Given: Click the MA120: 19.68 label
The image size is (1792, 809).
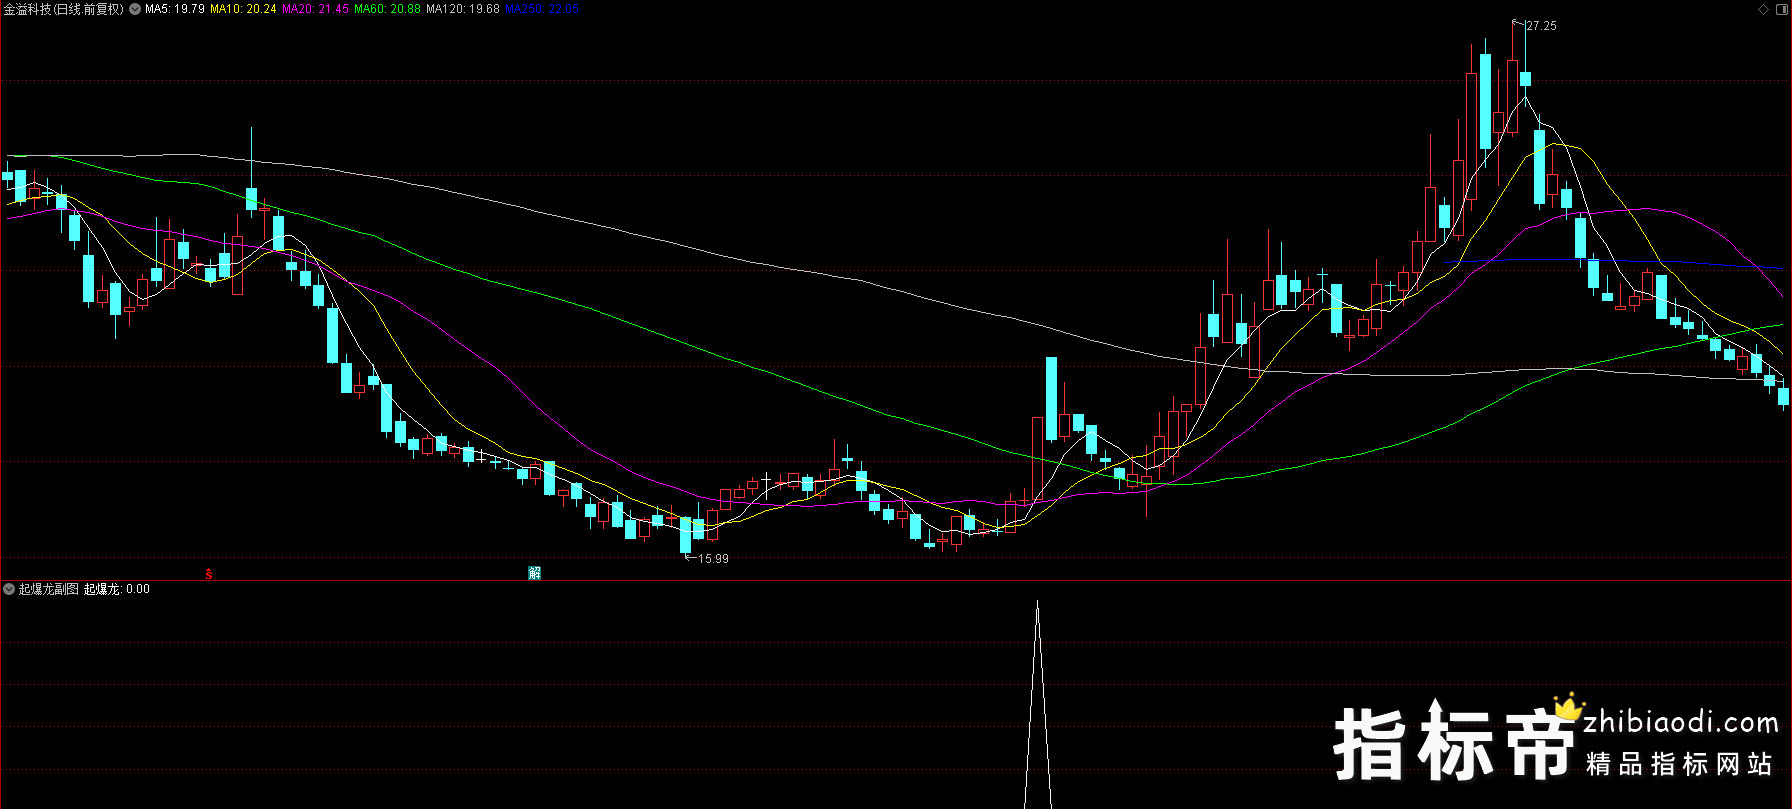Looking at the screenshot, I should click(x=462, y=9).
